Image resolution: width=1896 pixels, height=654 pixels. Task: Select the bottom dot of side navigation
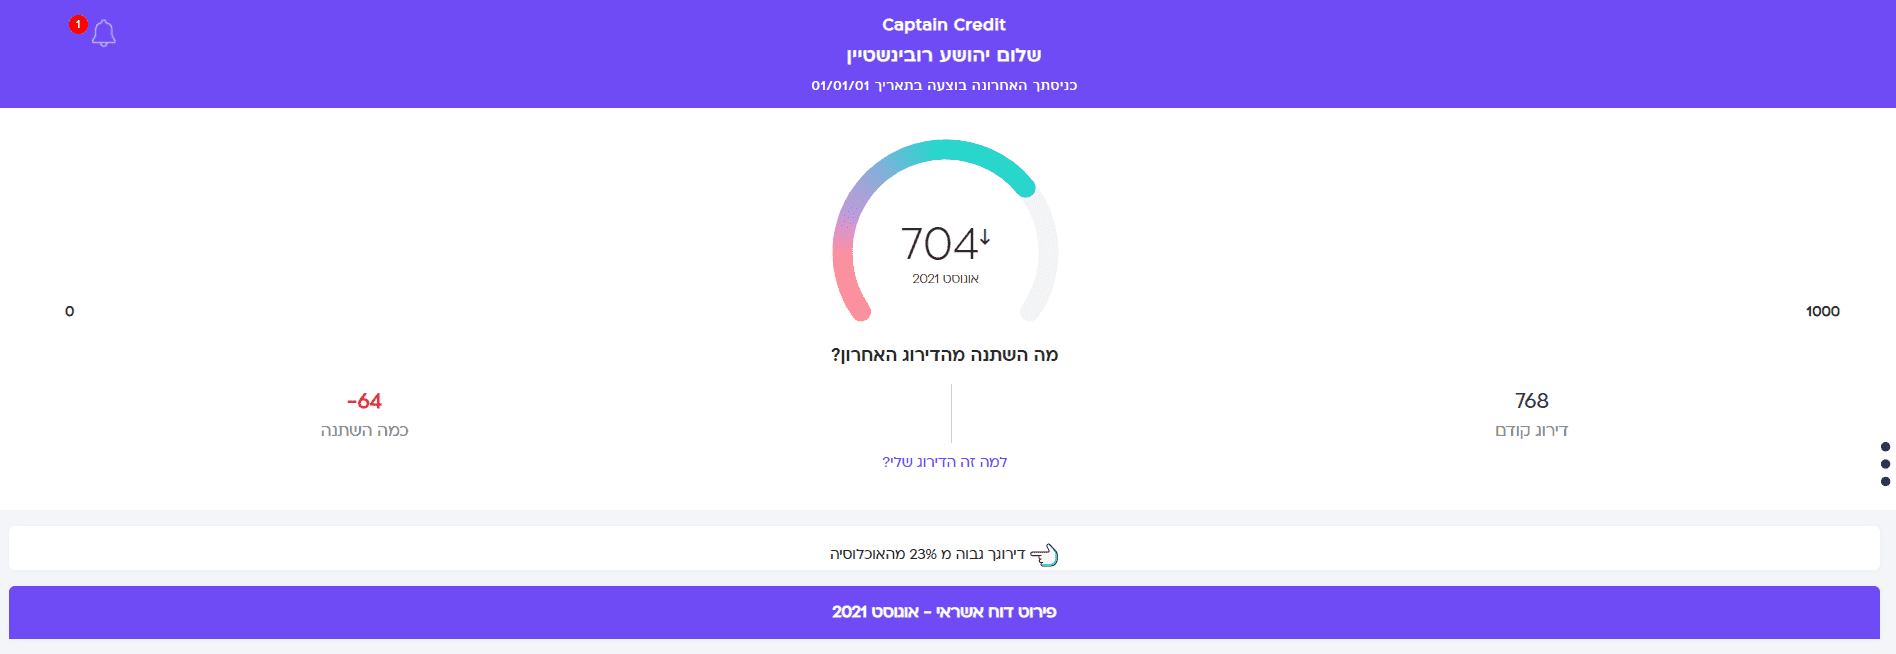tap(1885, 481)
